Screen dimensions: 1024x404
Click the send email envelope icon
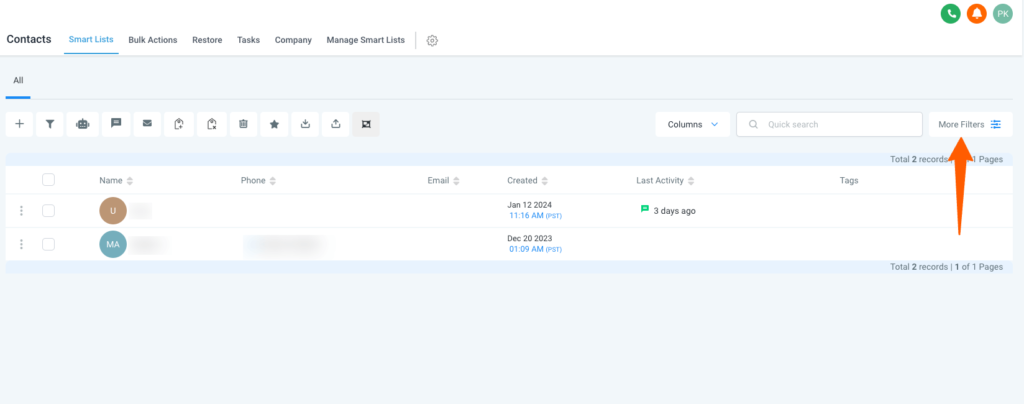147,124
